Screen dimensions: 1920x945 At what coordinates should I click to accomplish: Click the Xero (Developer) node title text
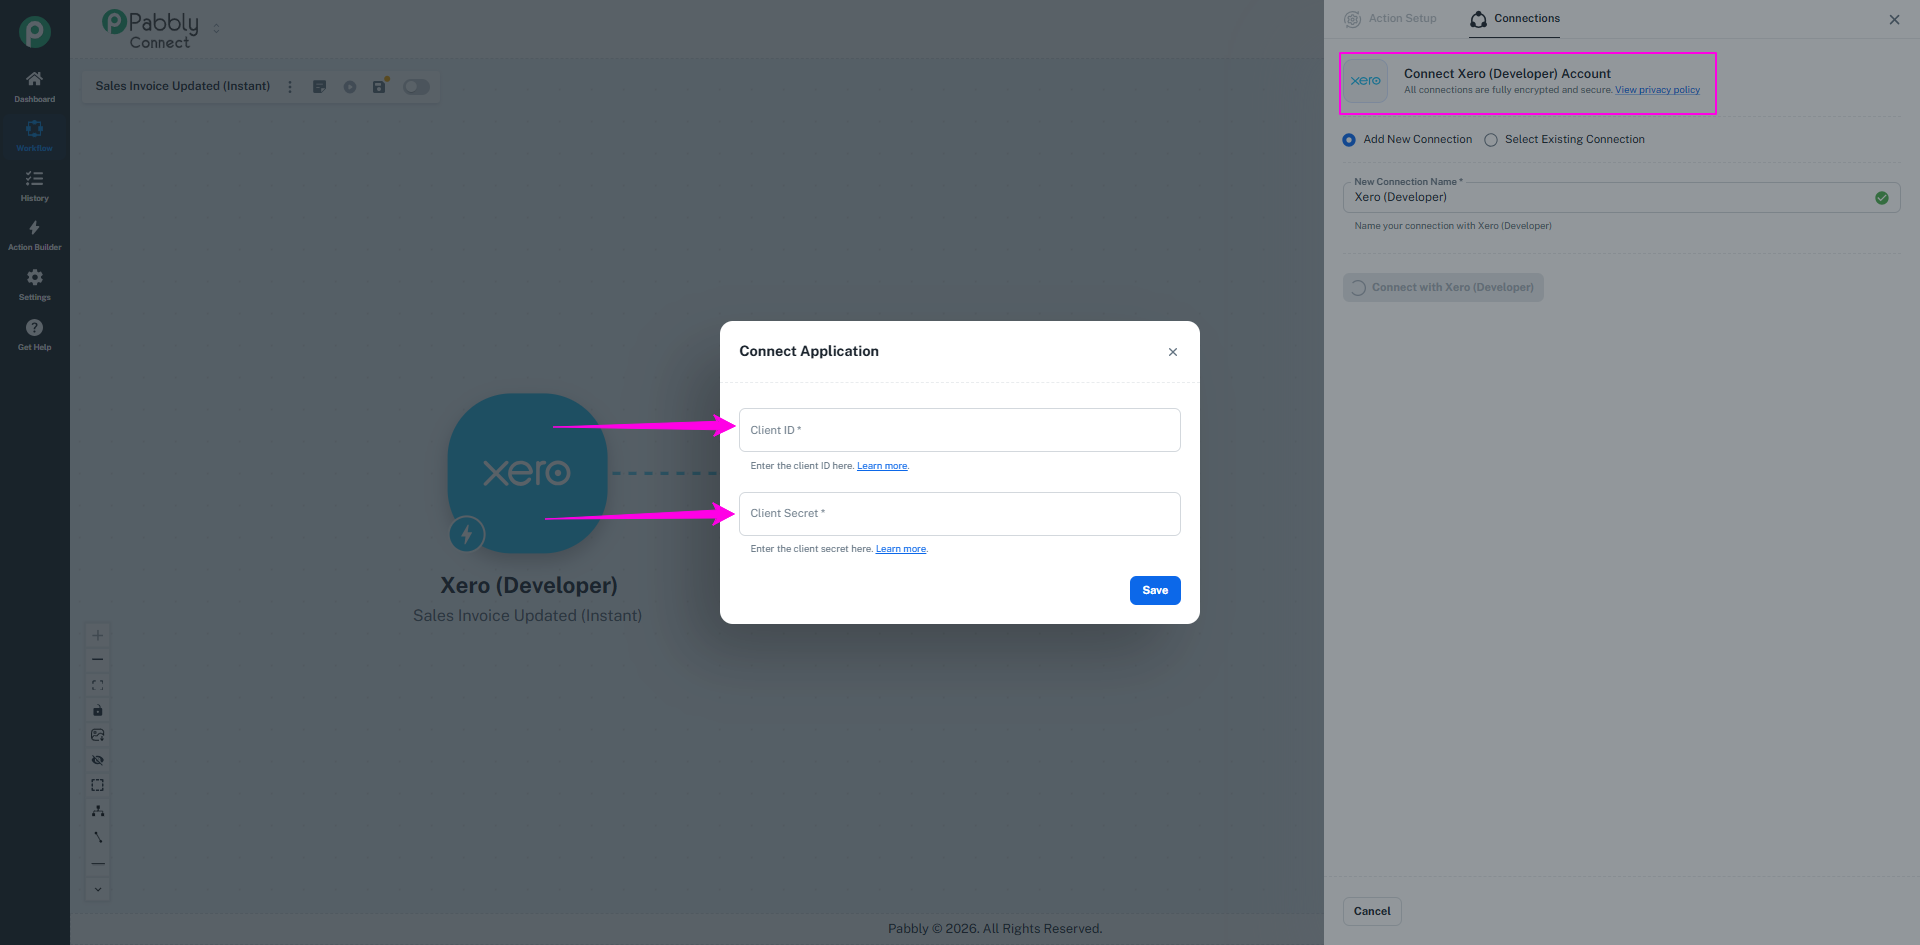coord(529,586)
